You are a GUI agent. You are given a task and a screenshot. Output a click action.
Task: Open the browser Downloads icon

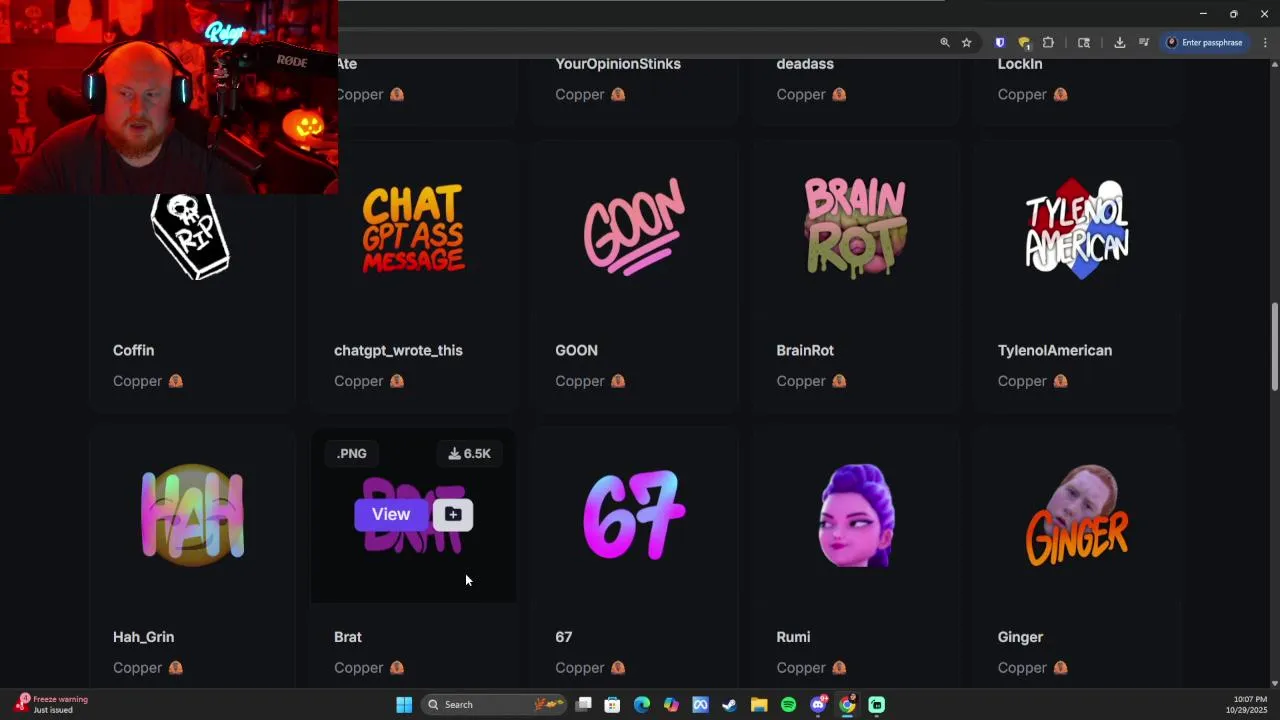click(x=1119, y=42)
